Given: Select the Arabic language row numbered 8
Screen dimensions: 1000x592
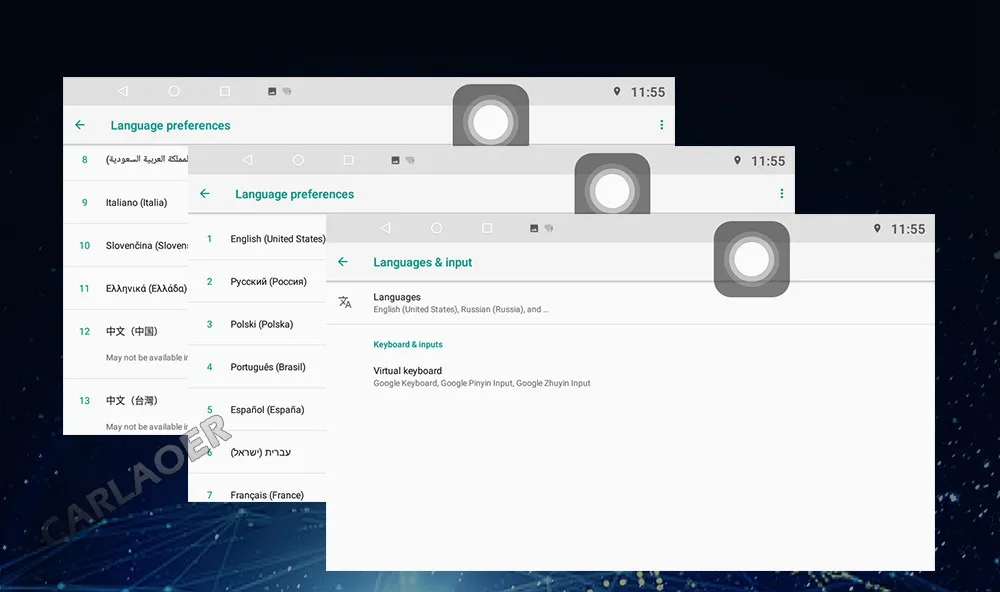Looking at the screenshot, I should pyautogui.click(x=126, y=163).
